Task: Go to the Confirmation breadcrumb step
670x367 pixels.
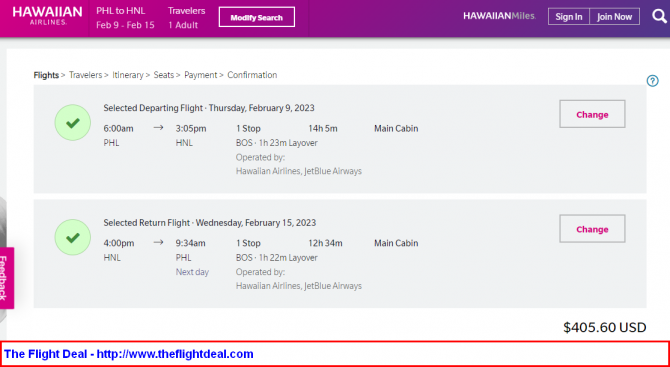Action: [x=252, y=75]
